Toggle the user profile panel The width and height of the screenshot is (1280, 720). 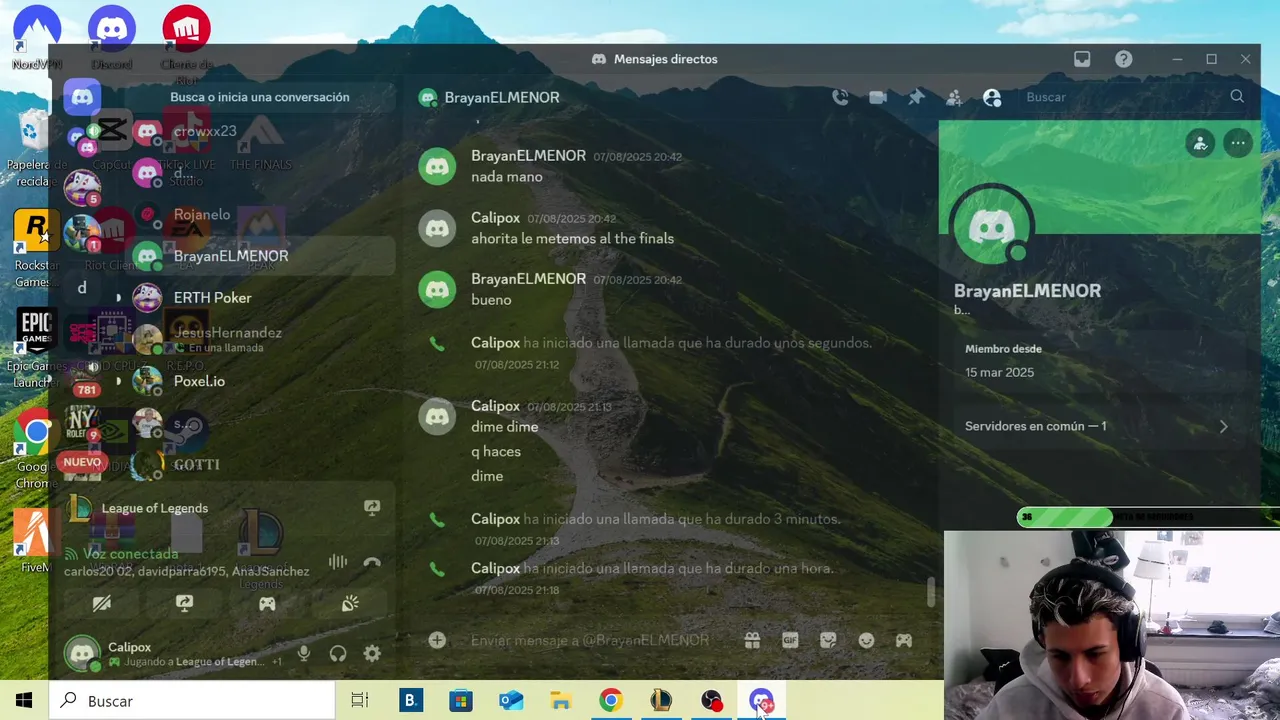(992, 97)
